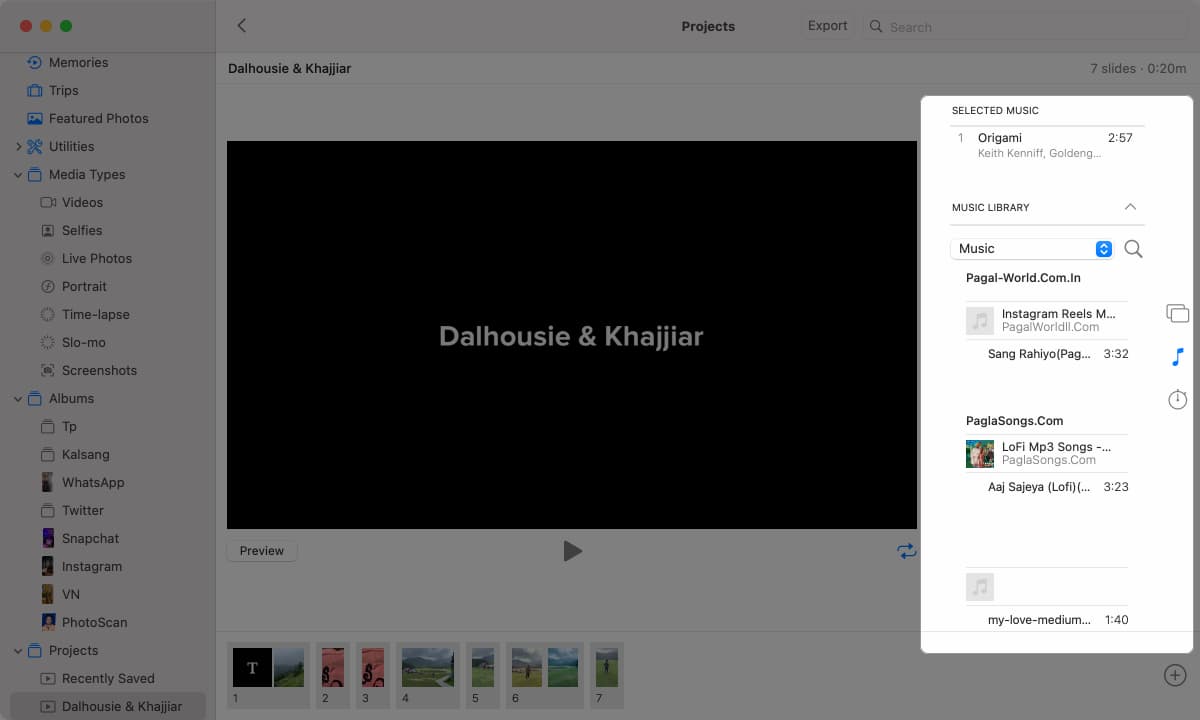Choose Aaj Sajeya (Lofi) song
1200x720 pixels.
pos(1047,487)
